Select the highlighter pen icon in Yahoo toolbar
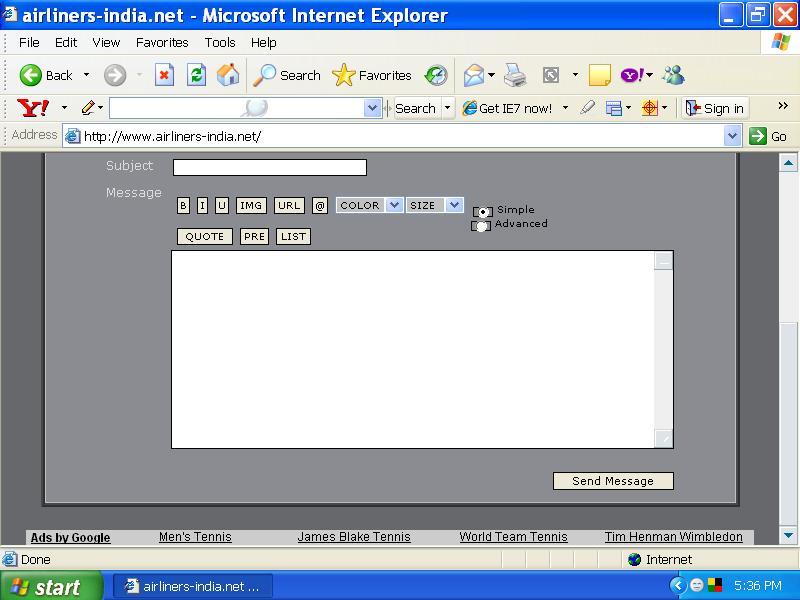 click(x=588, y=108)
